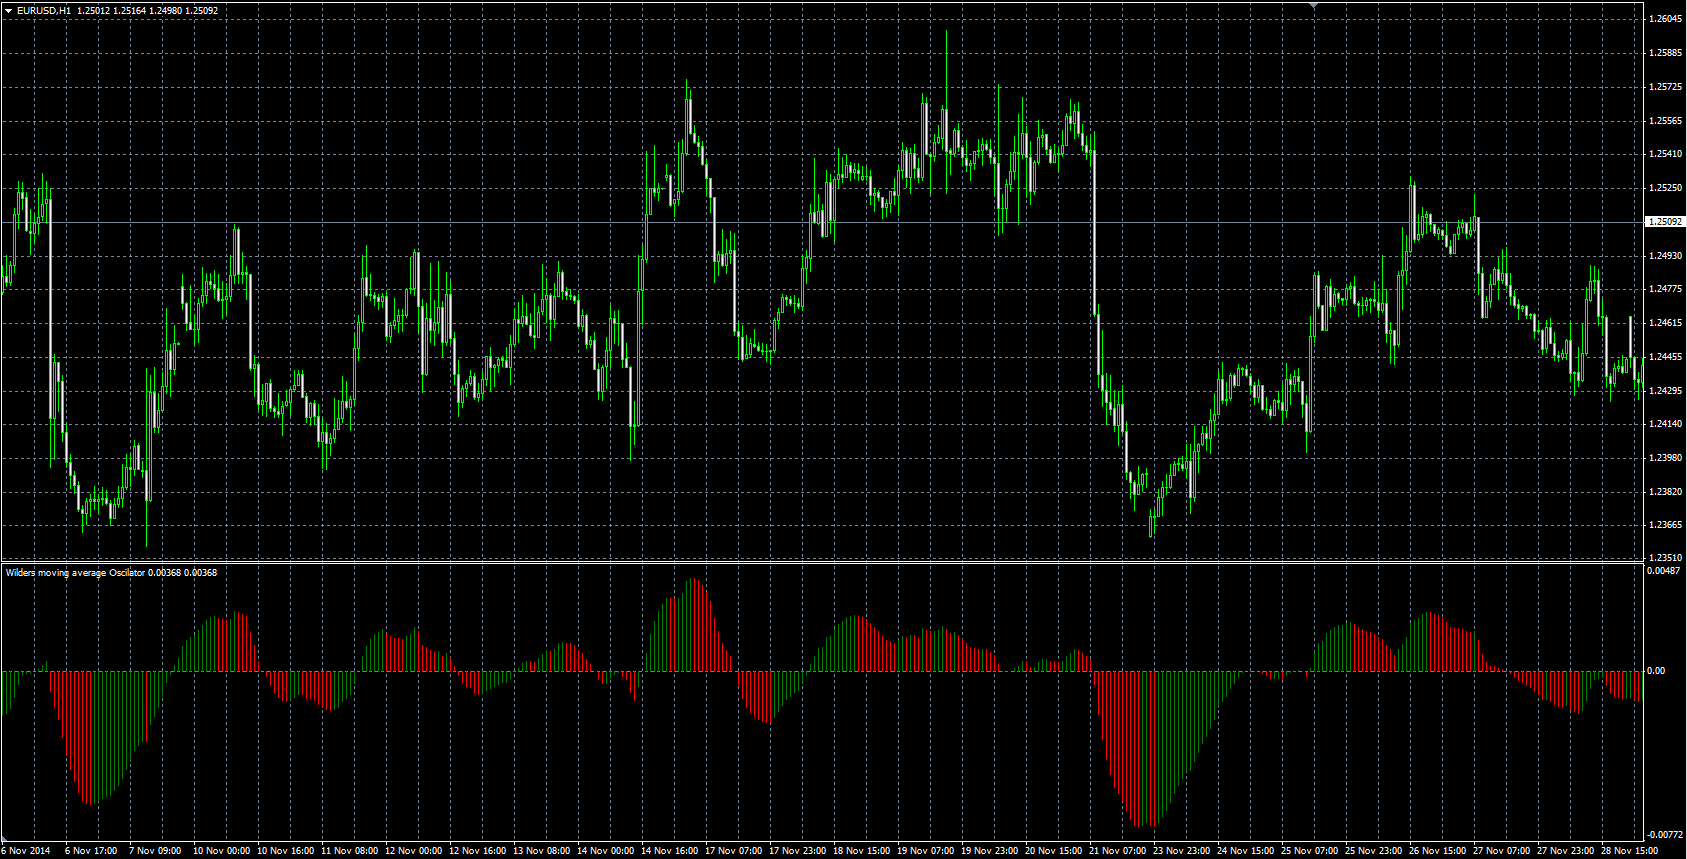
Task: Select the highlighted current price label 1.25092
Action: pyautogui.click(x=1665, y=222)
